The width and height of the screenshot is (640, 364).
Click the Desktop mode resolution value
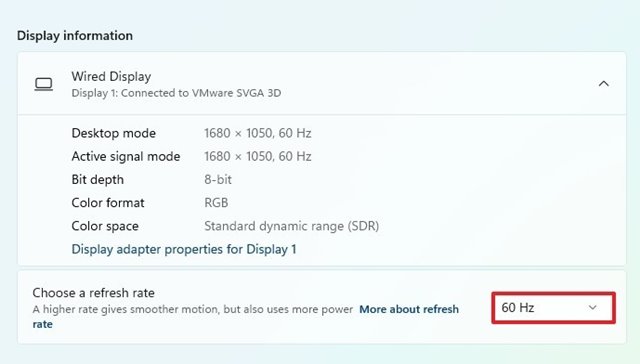(258, 133)
